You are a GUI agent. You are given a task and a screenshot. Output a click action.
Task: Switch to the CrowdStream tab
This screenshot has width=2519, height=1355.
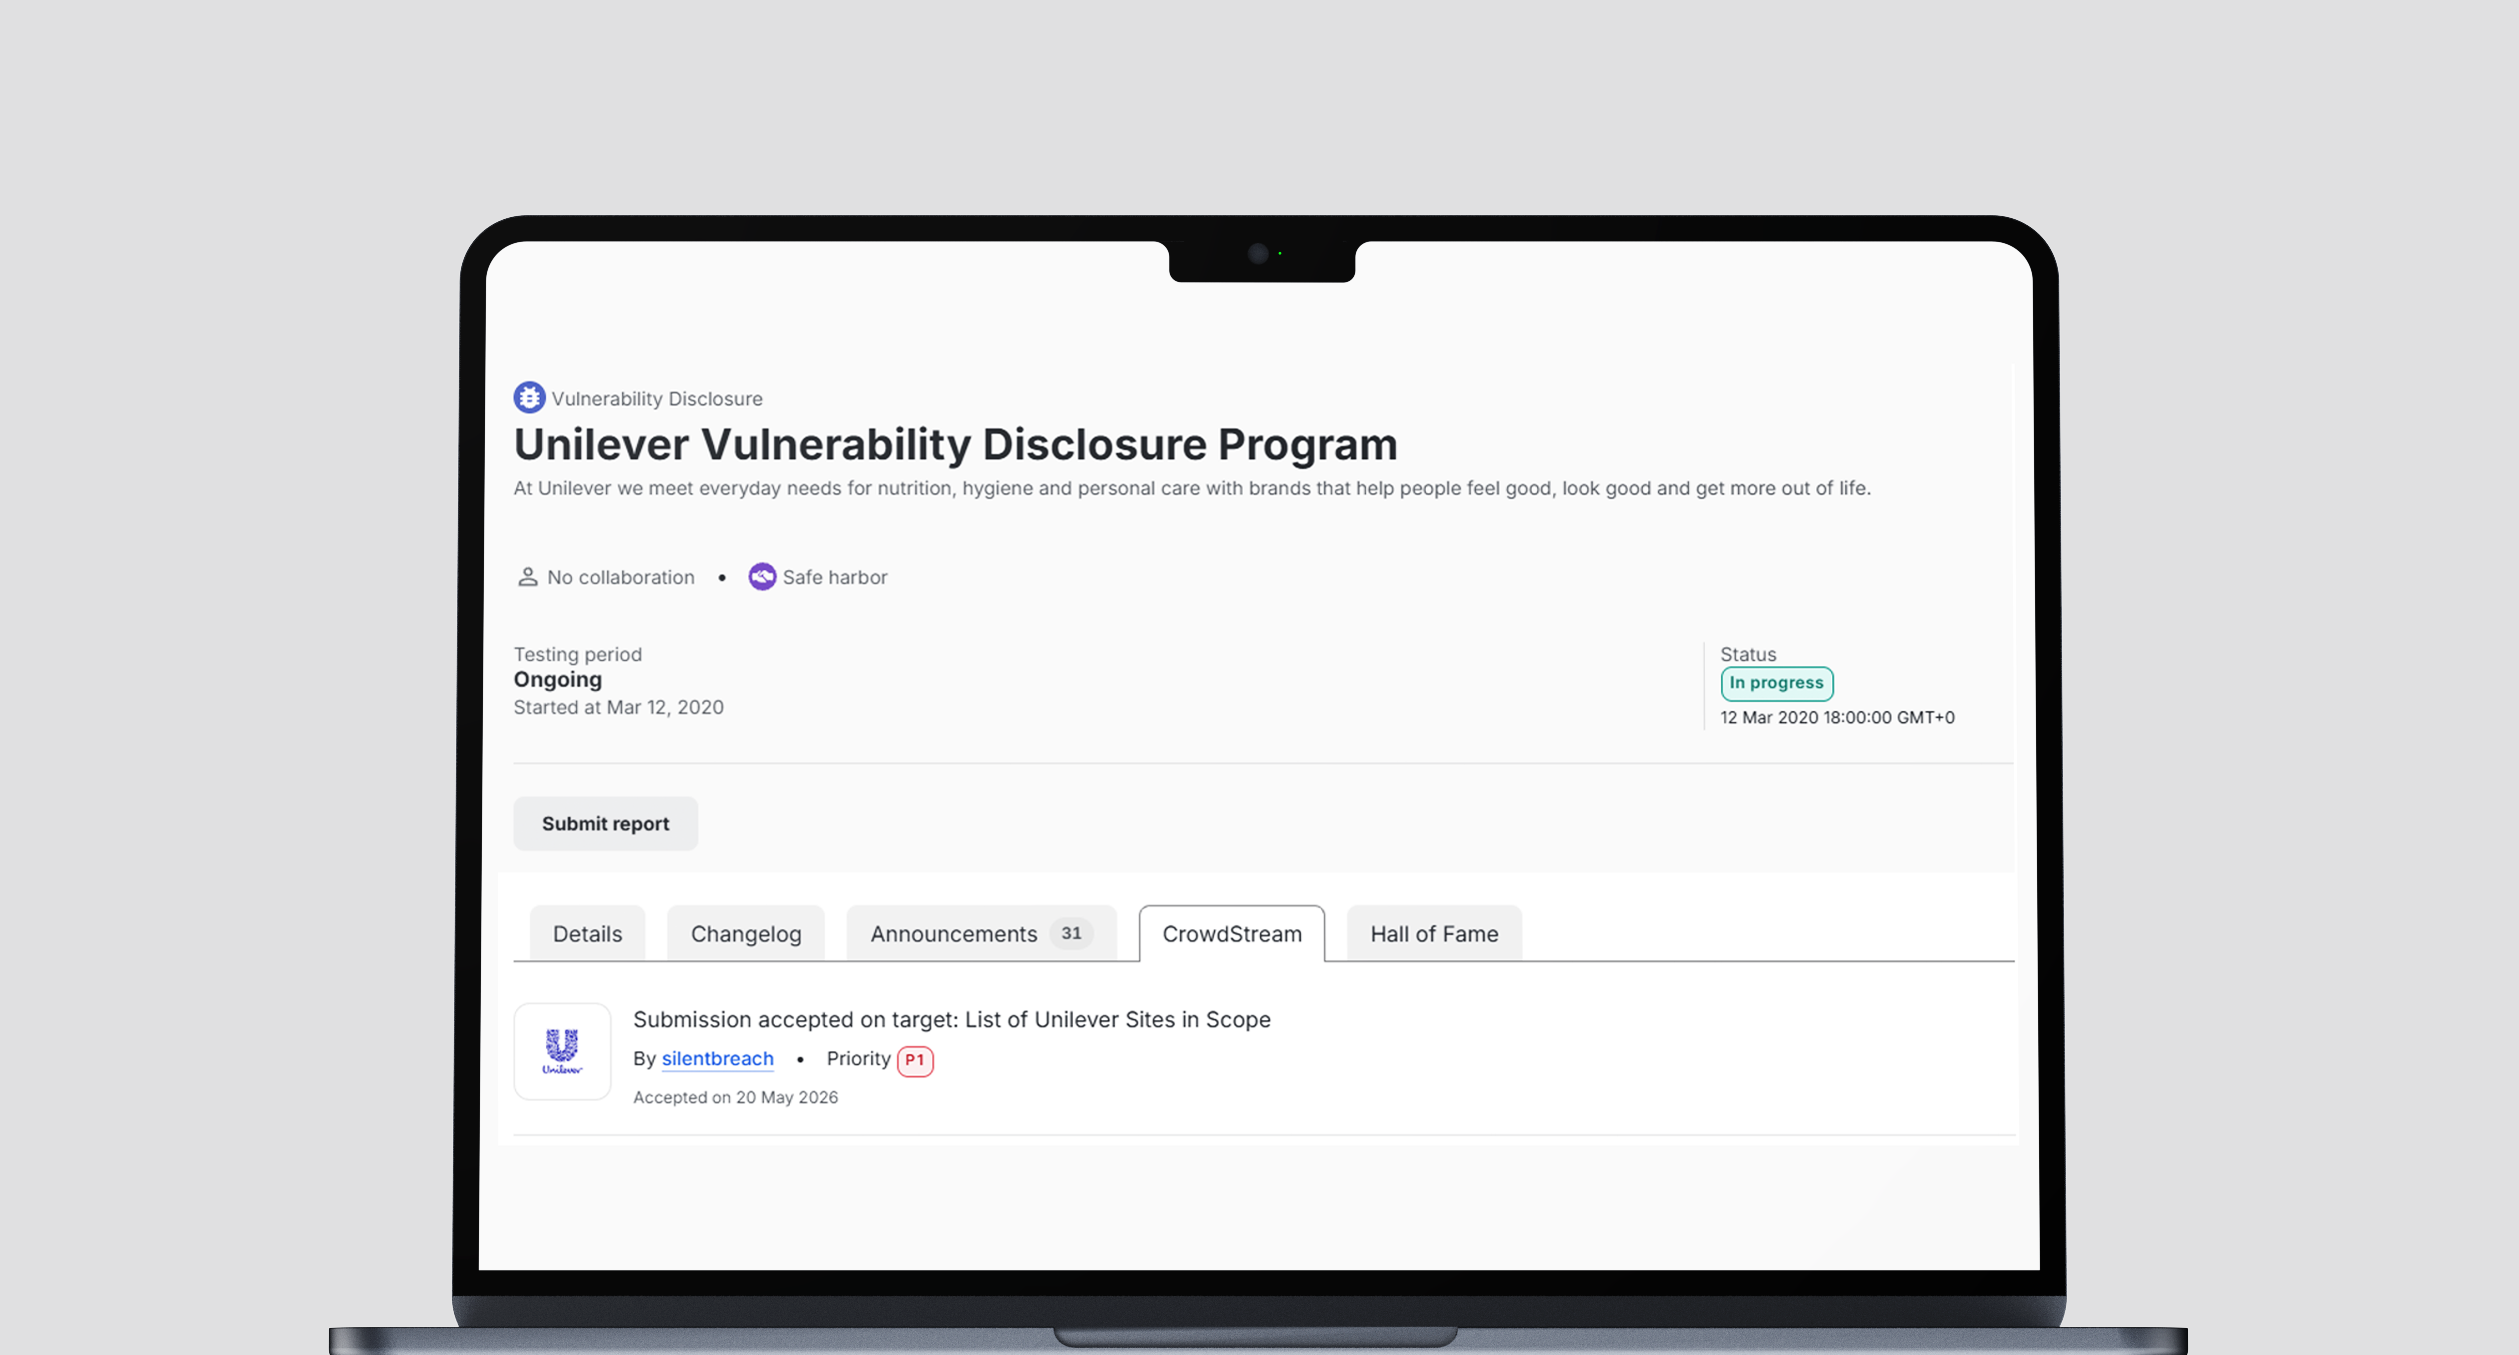[x=1232, y=933]
